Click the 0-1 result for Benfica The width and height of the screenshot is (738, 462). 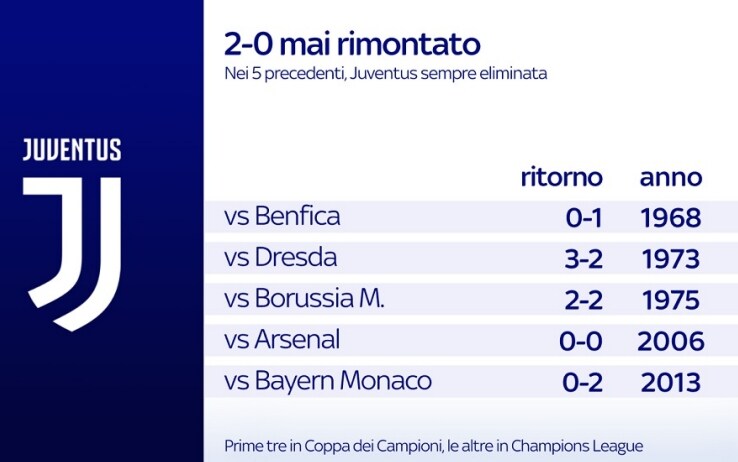tap(584, 218)
